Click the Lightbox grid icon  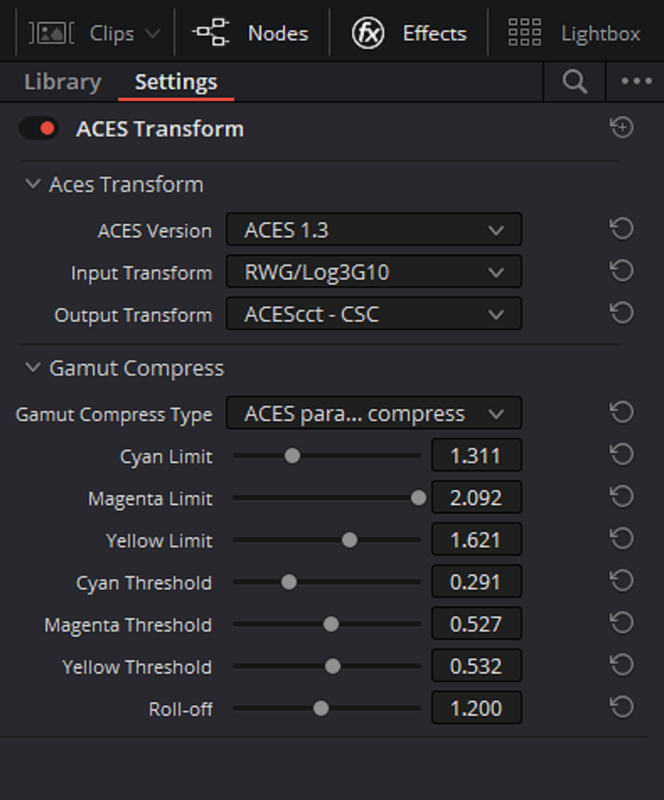(525, 33)
